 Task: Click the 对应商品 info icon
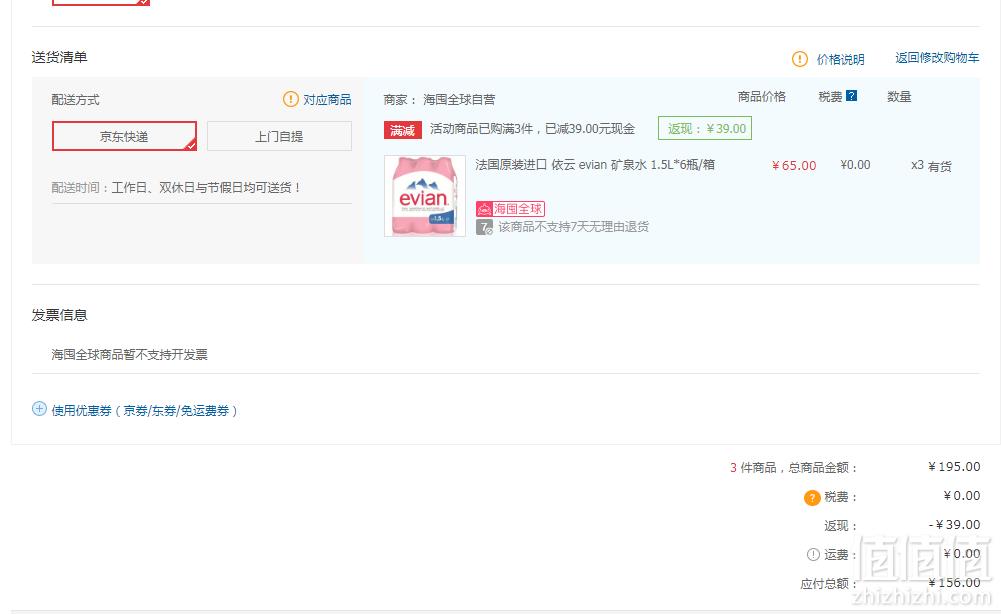(290, 99)
